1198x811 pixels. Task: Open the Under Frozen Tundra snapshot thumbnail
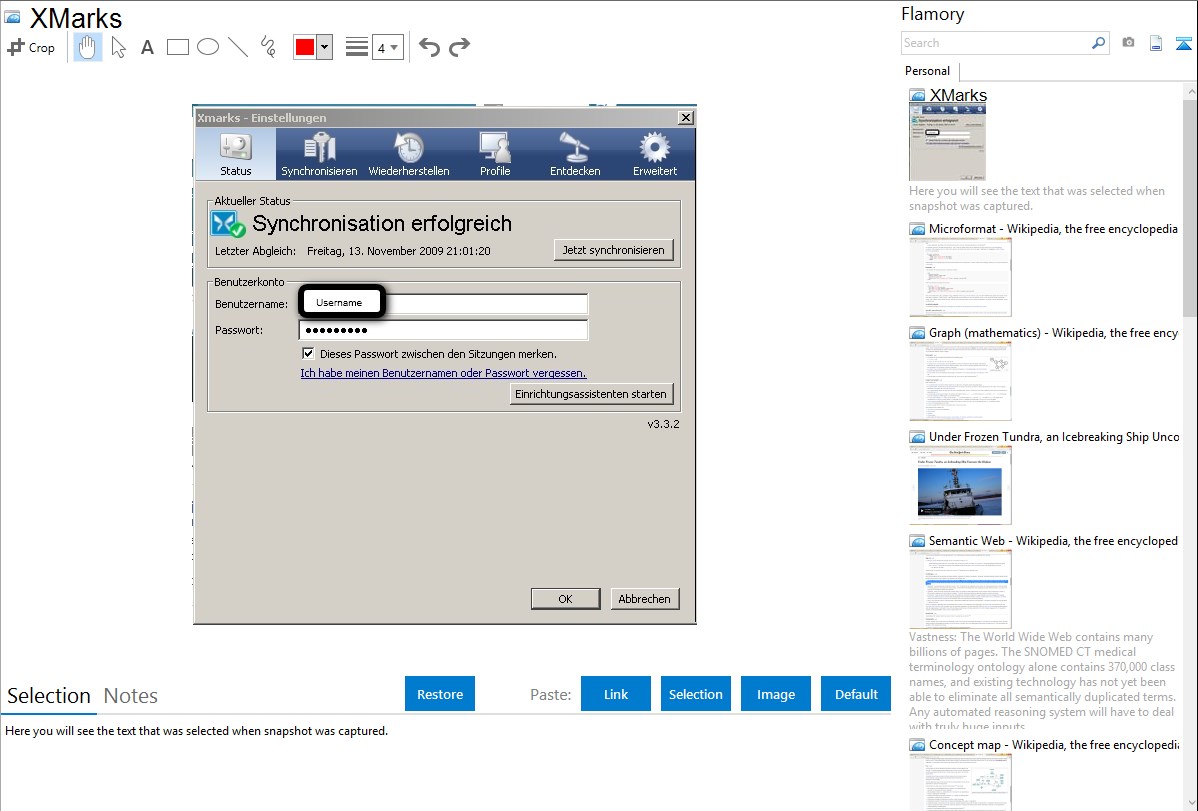[960, 485]
